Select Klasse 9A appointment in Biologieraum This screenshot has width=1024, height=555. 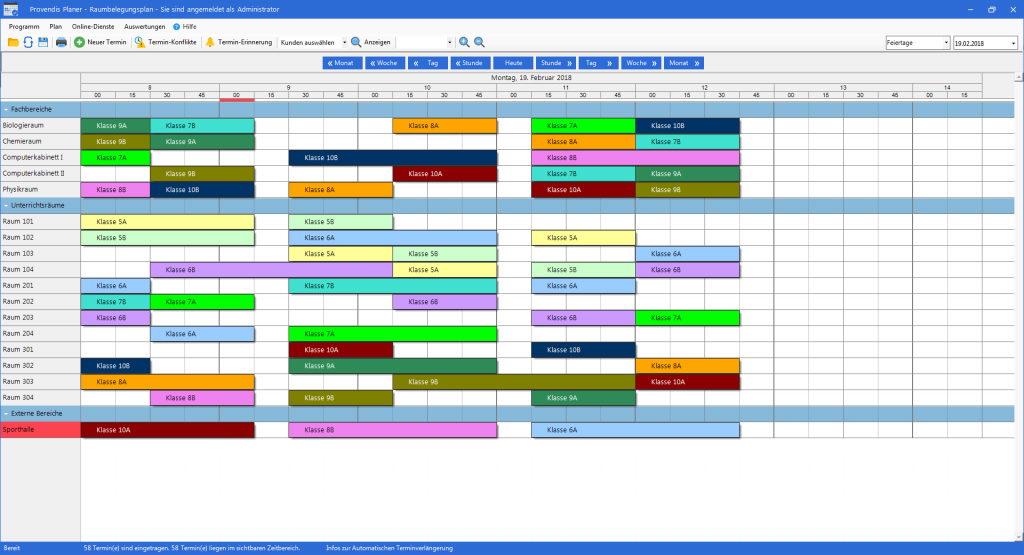116,125
